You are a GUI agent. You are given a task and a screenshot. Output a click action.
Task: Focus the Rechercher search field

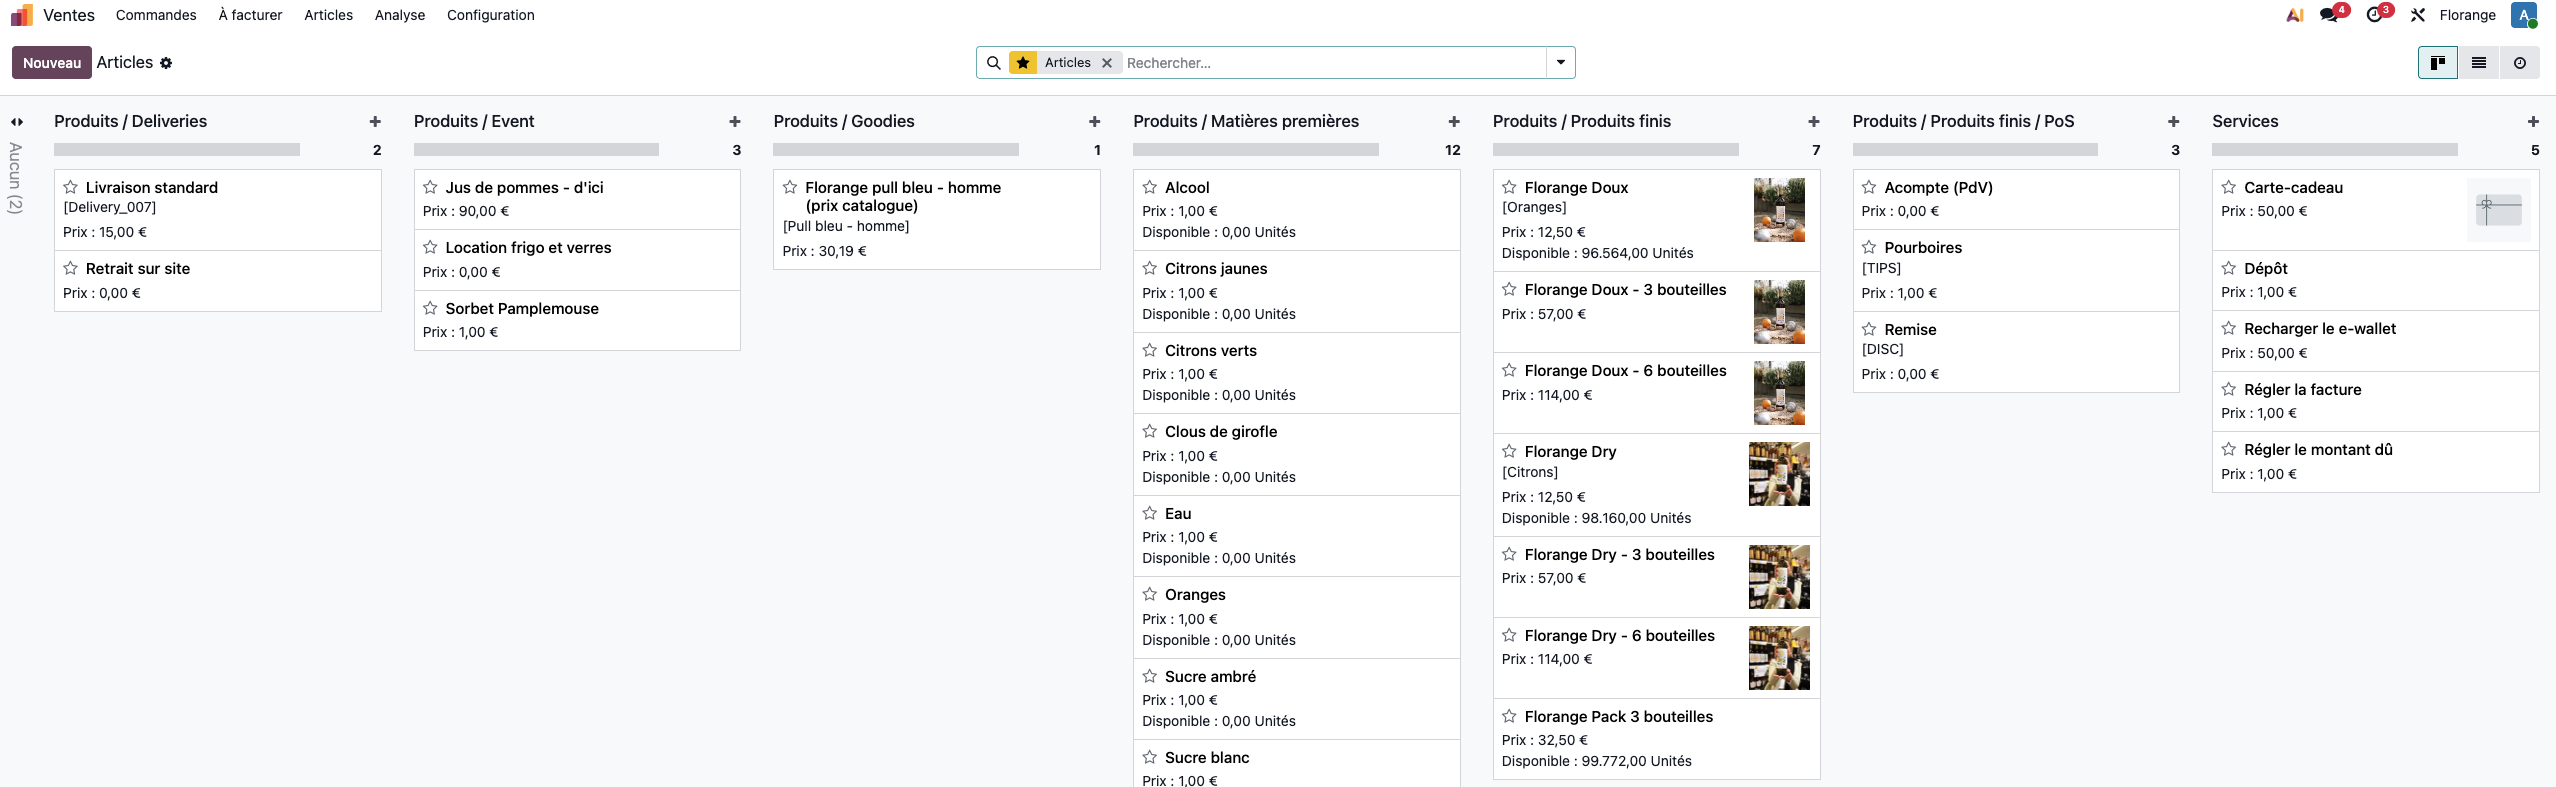pyautogui.click(x=1333, y=63)
